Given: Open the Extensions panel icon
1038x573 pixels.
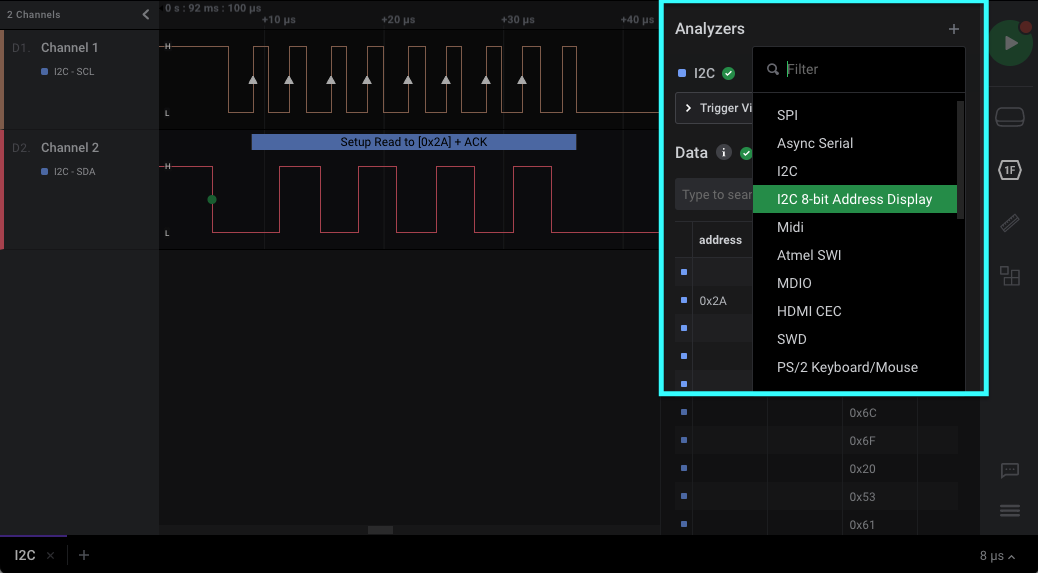Looking at the screenshot, I should coord(1010,276).
